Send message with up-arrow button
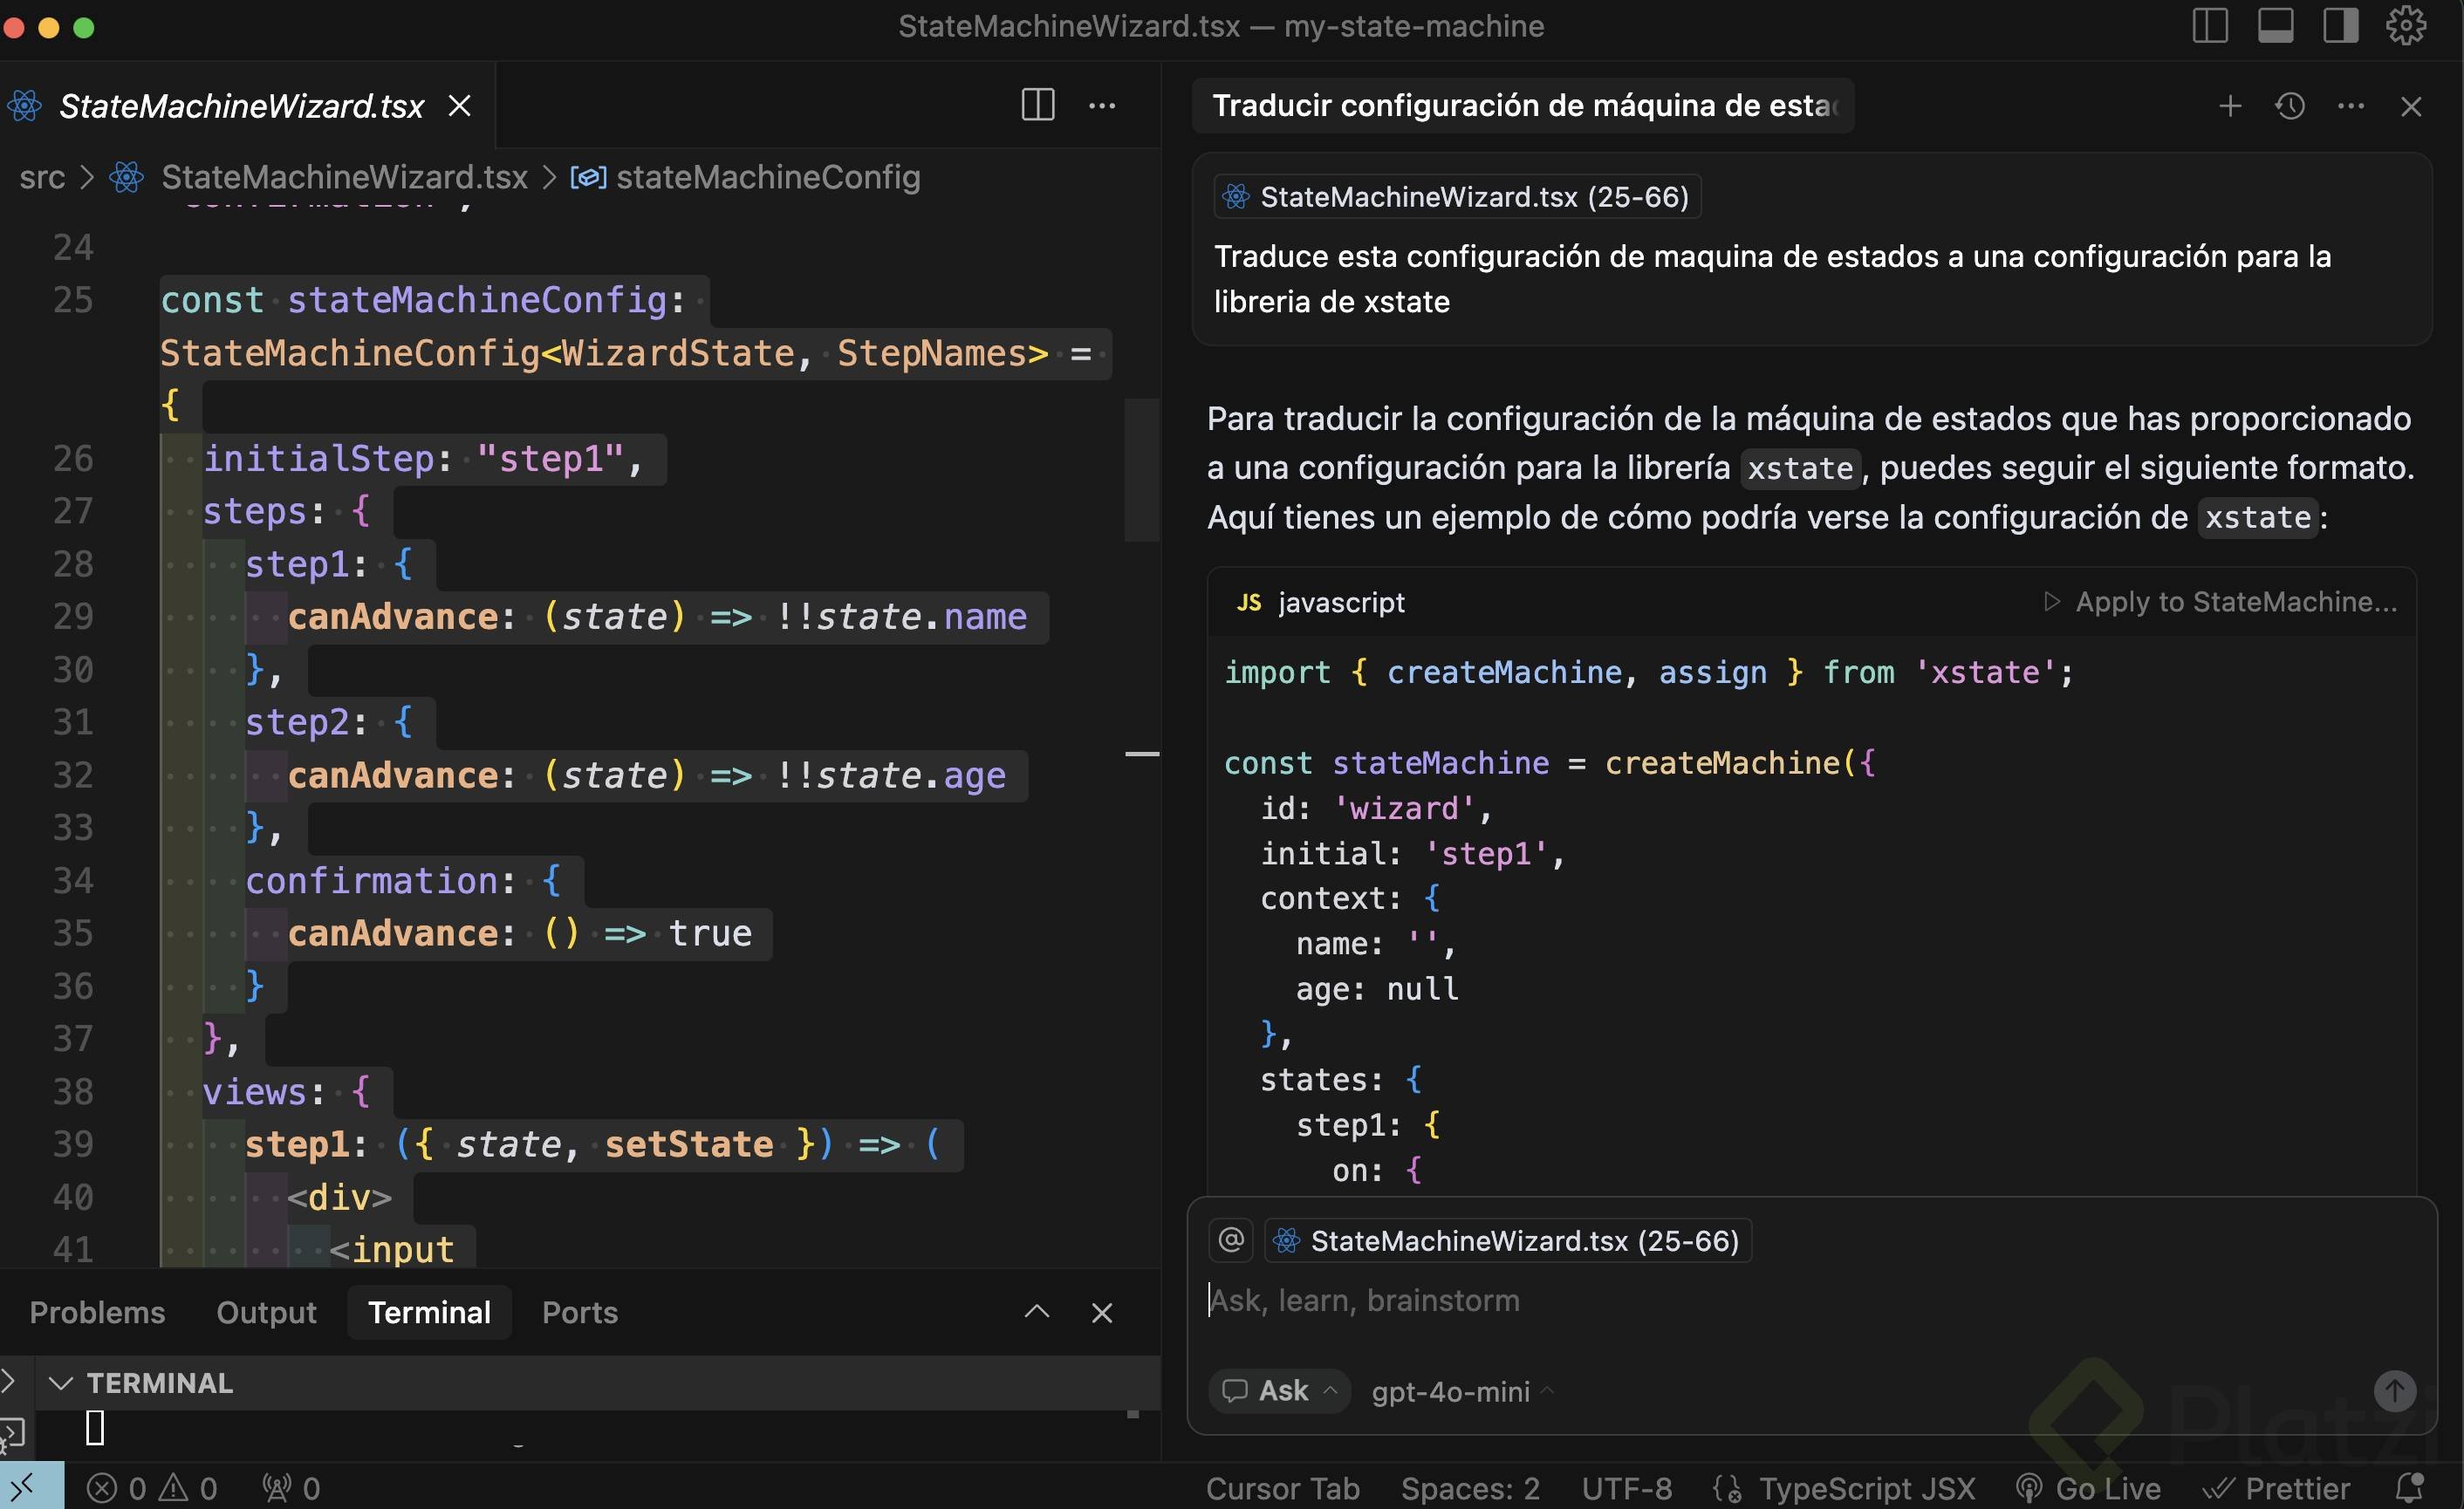The height and width of the screenshot is (1509, 2464). coord(2394,1390)
